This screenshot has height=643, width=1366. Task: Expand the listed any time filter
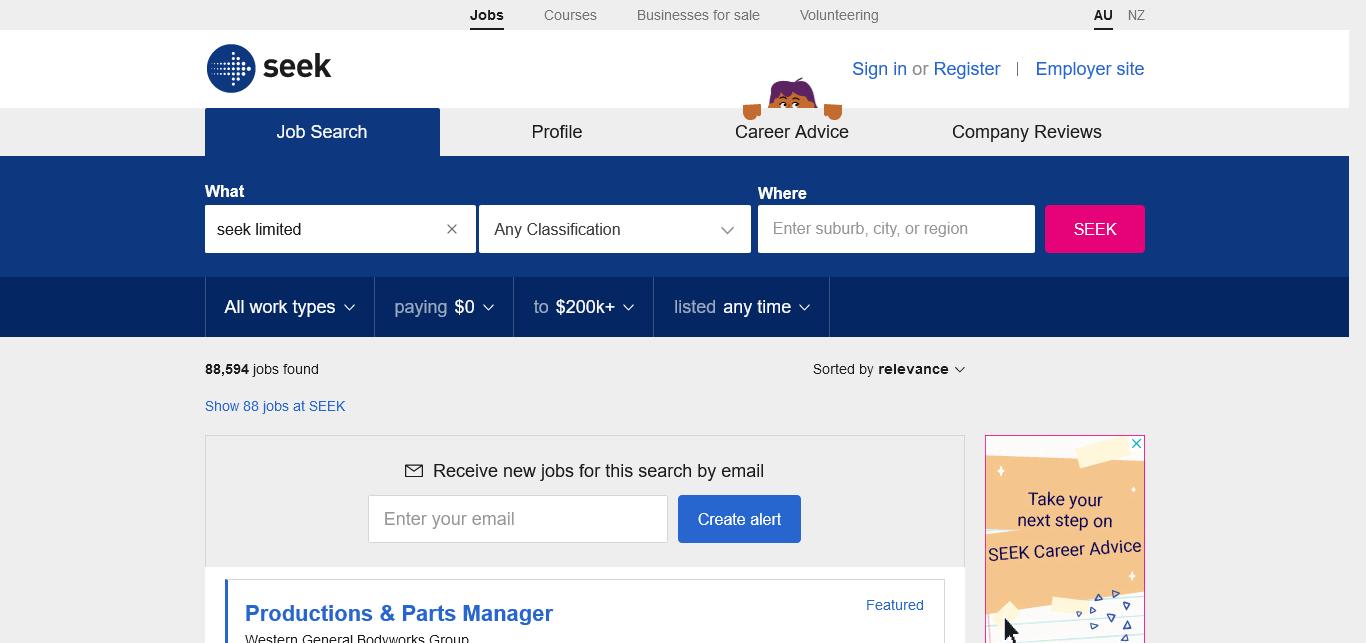(741, 307)
